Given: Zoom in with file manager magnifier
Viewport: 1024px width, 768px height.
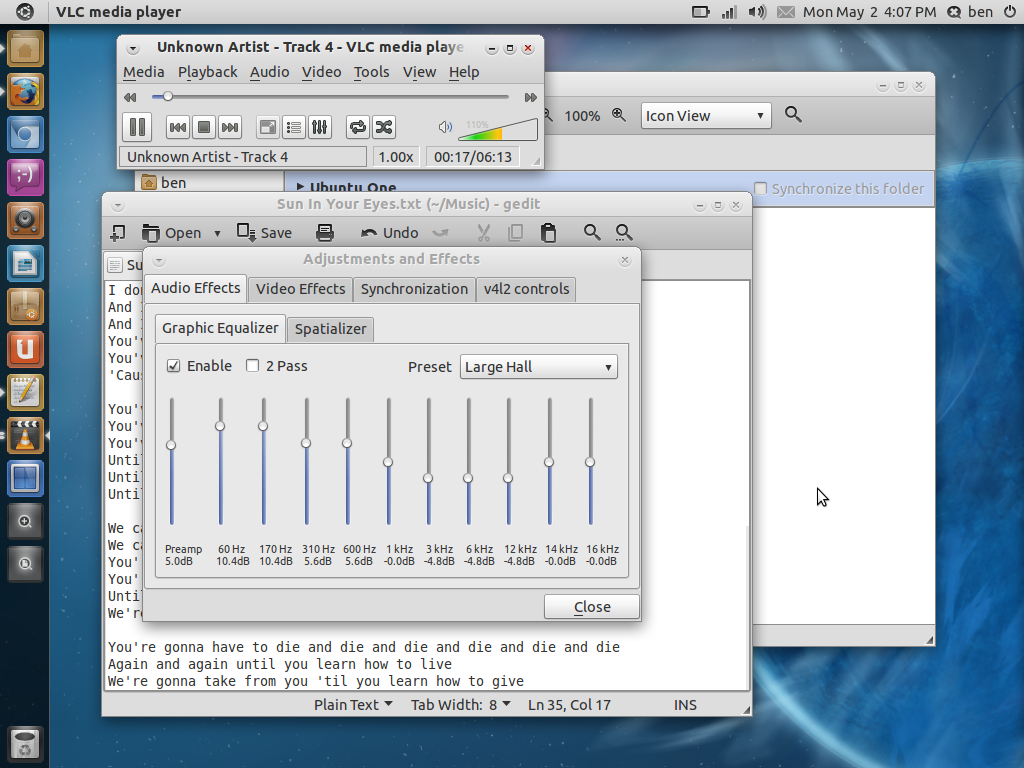Looking at the screenshot, I should coord(618,115).
